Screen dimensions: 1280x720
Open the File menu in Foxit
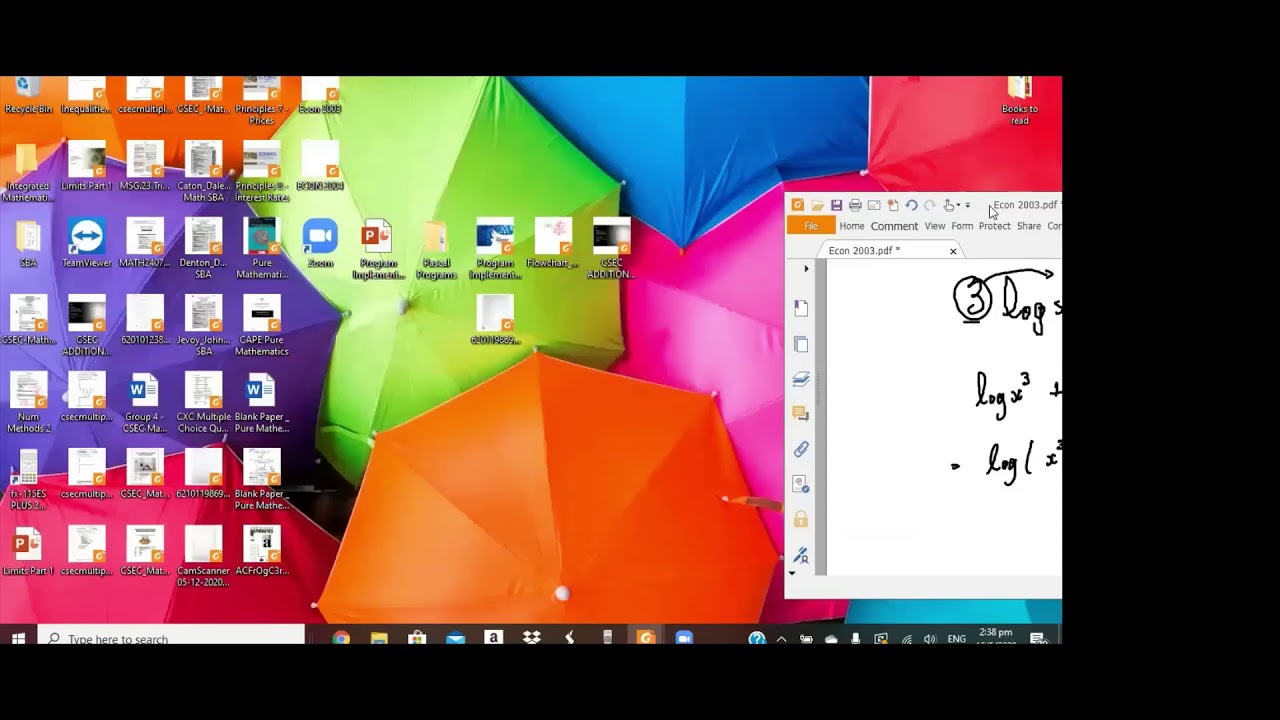[x=811, y=226]
